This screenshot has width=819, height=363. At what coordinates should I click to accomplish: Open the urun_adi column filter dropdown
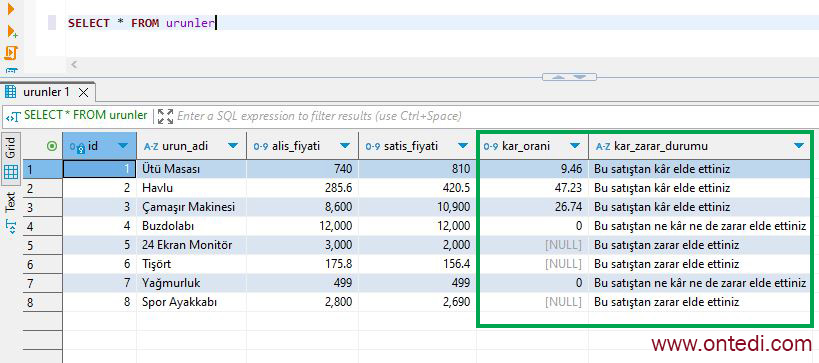tap(233, 146)
